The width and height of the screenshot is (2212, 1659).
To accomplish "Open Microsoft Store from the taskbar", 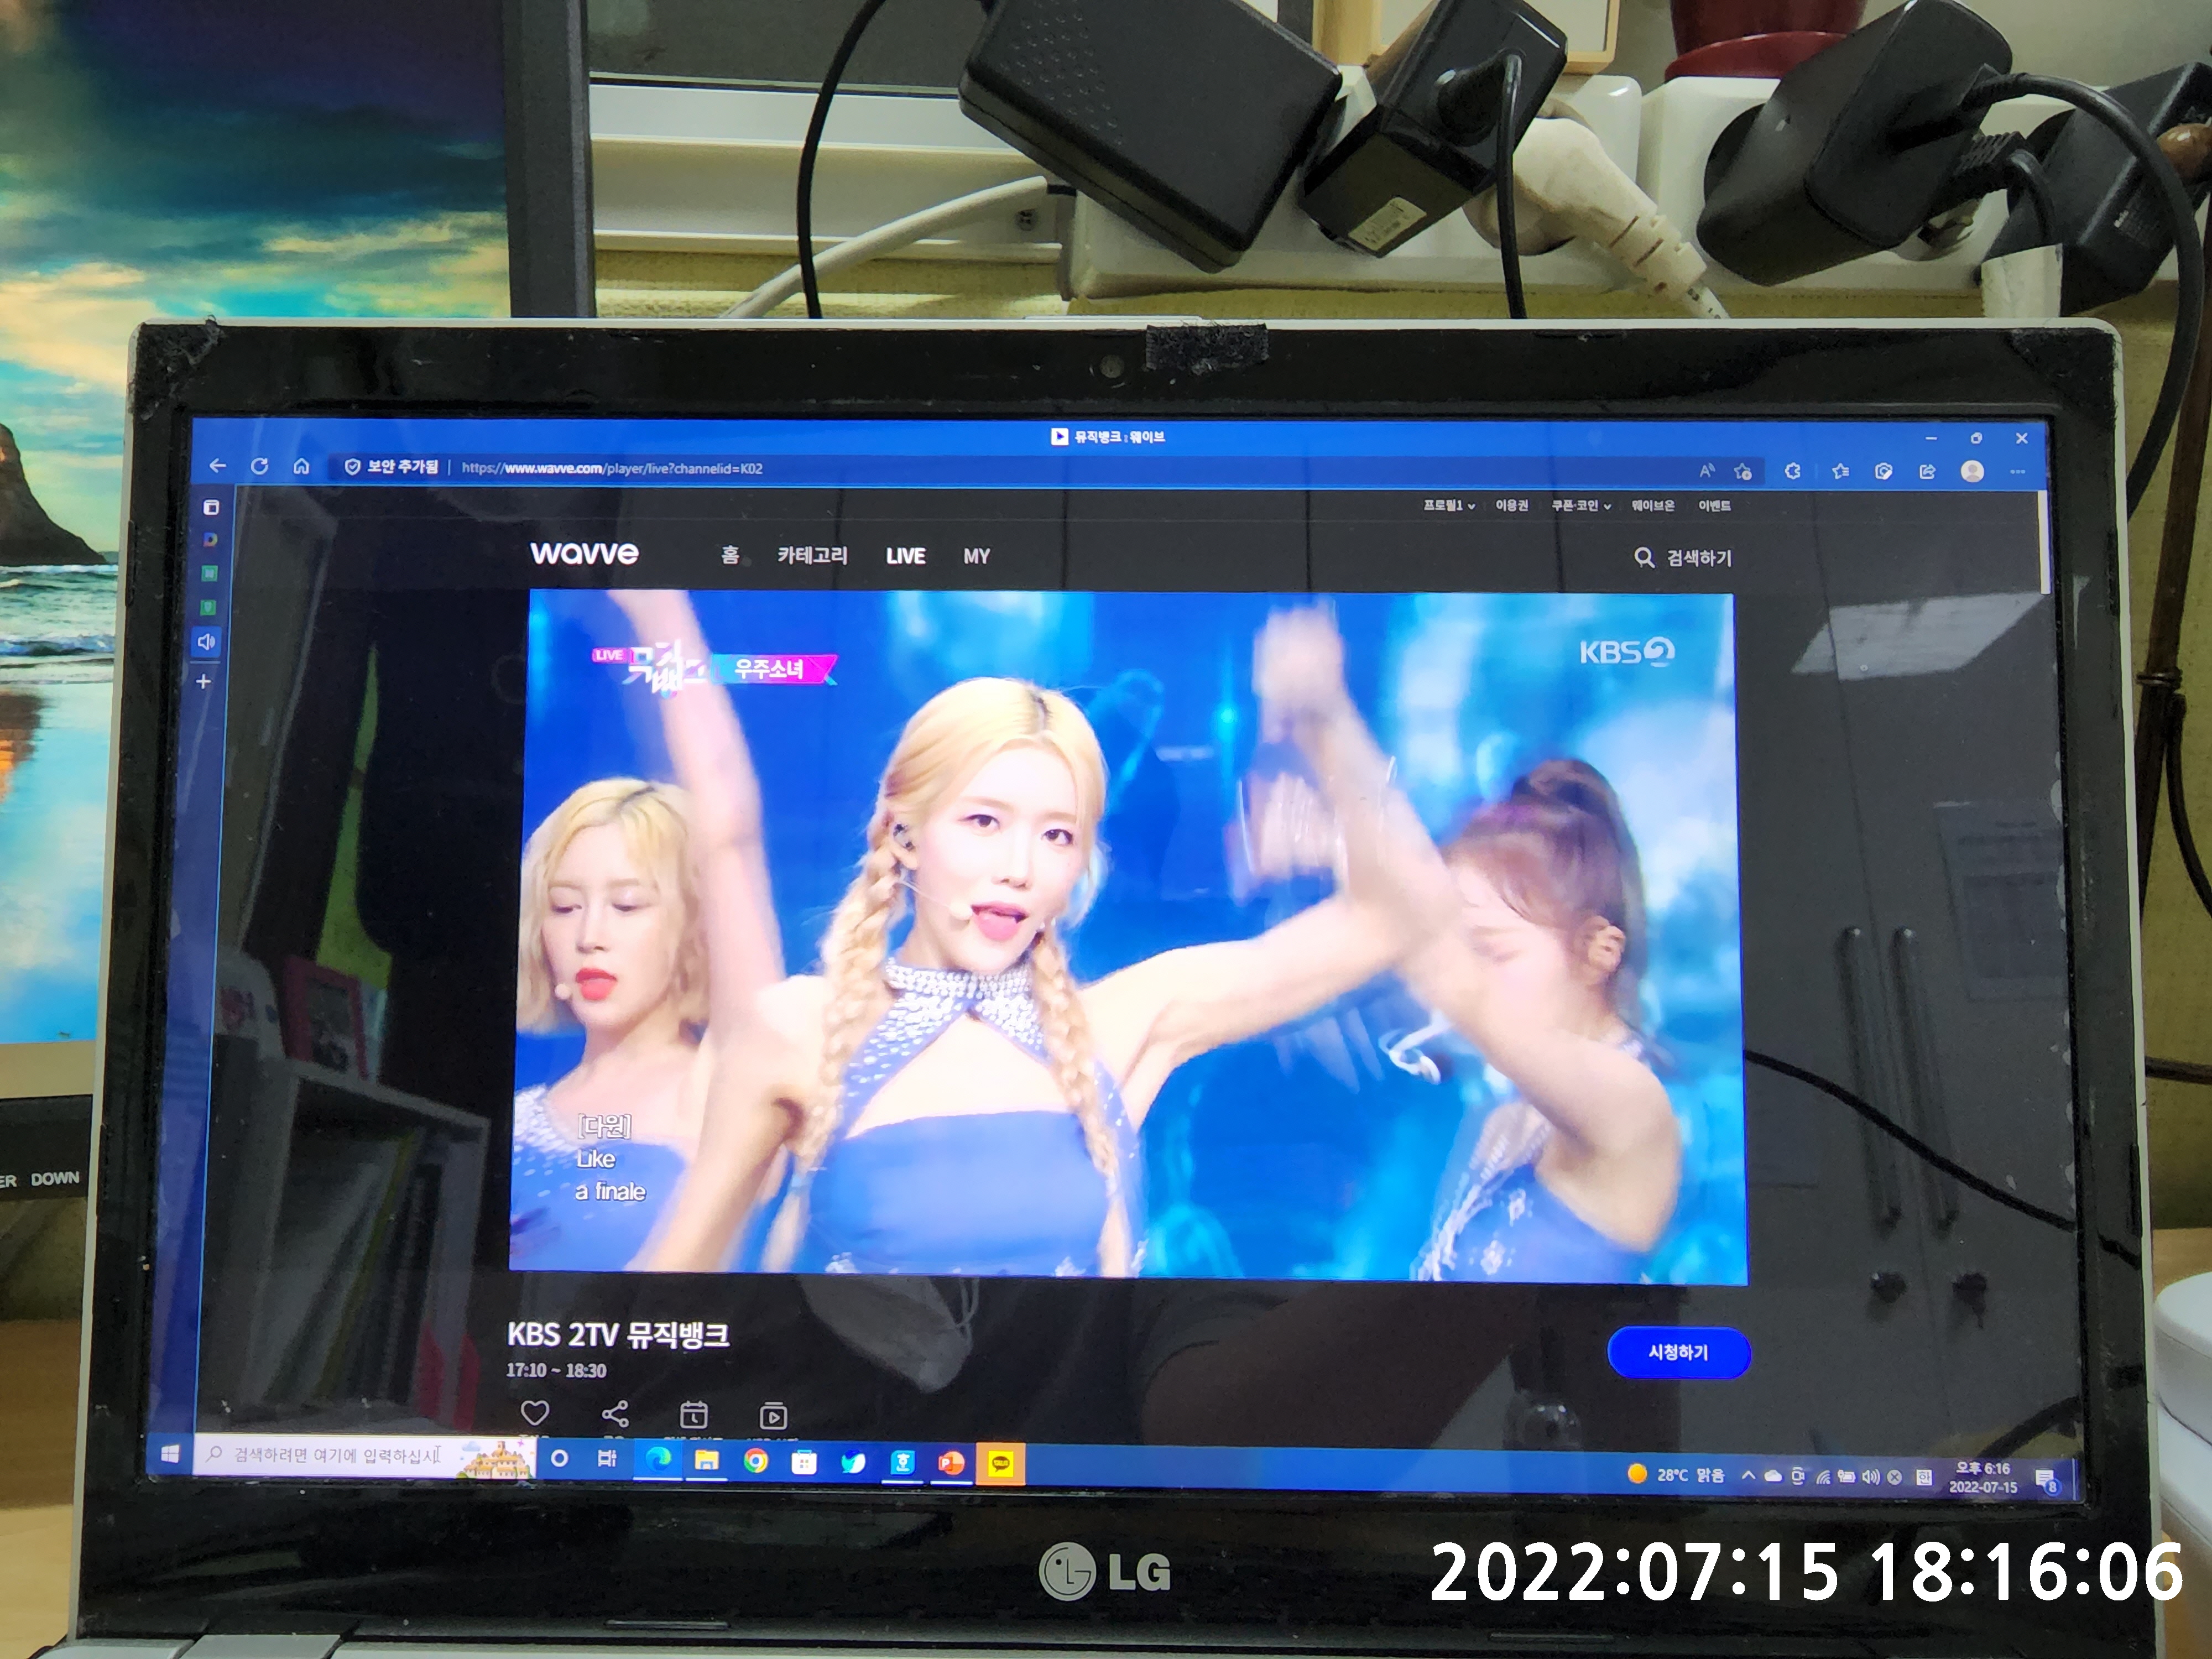I will pos(804,1463).
